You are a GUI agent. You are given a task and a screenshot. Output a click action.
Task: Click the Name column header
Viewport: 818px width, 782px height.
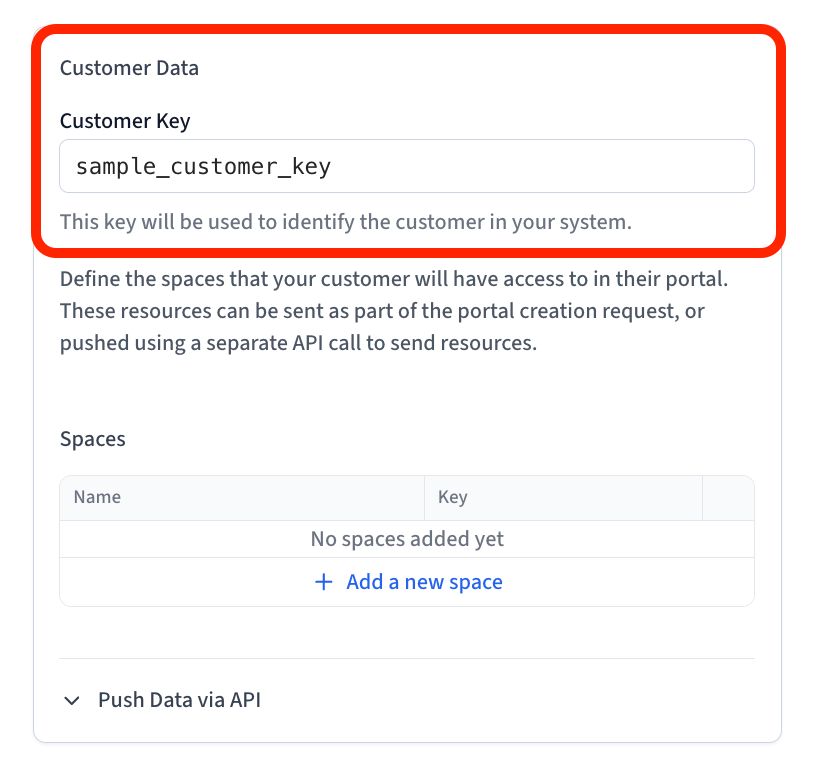97,497
